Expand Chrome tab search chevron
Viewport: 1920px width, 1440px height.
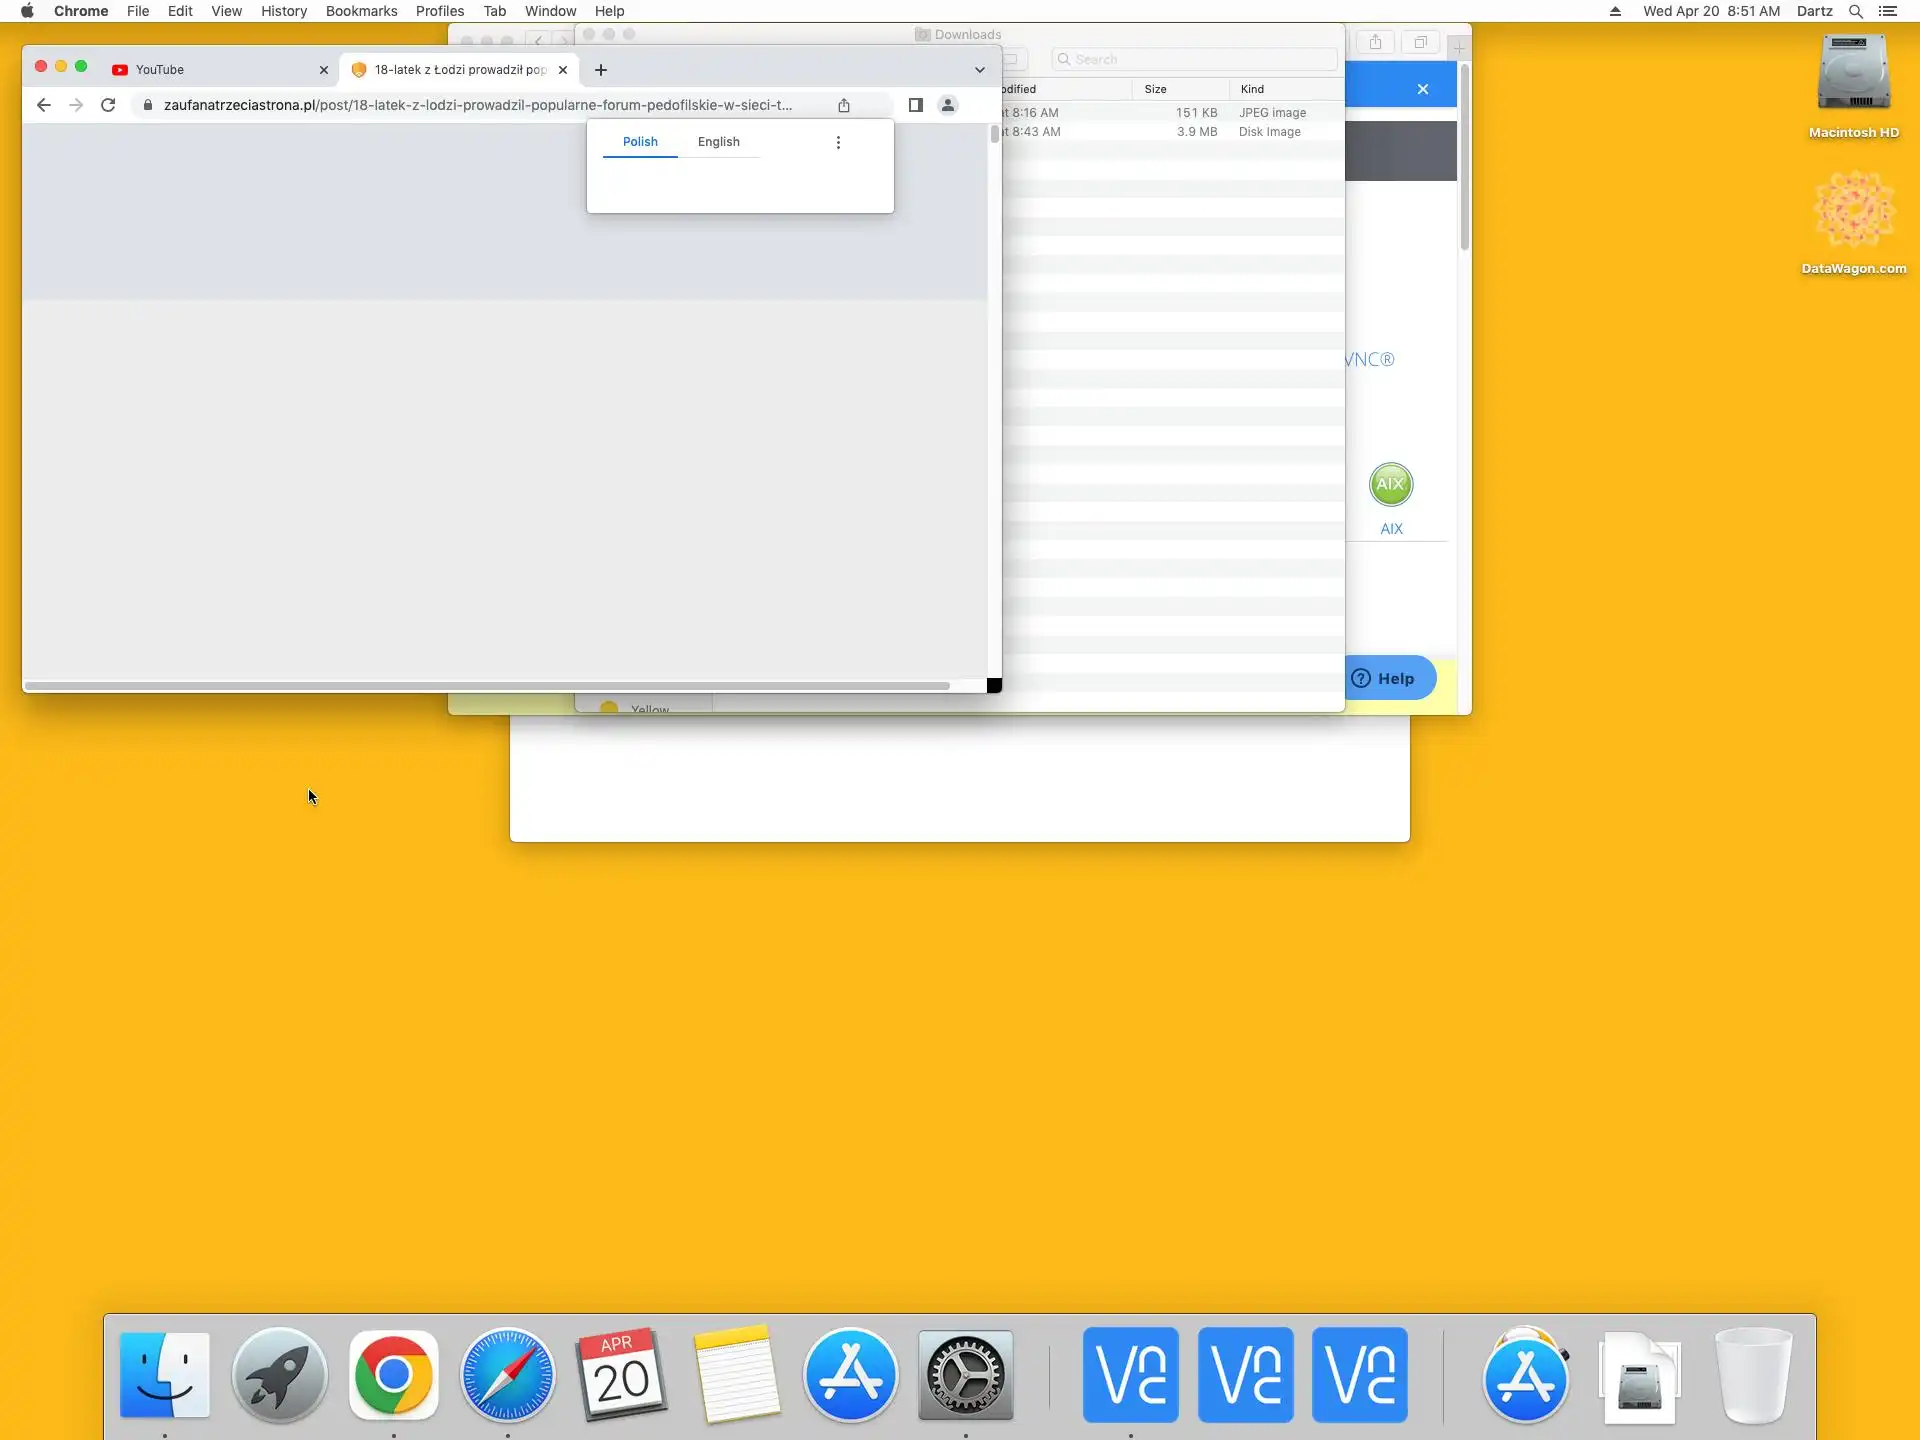click(x=980, y=70)
